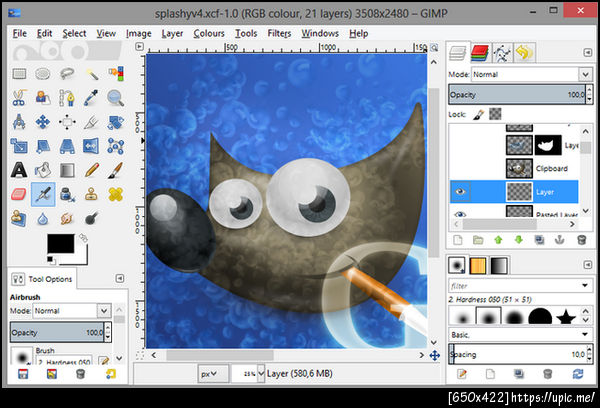Select the Measure compass tool

point(19,122)
